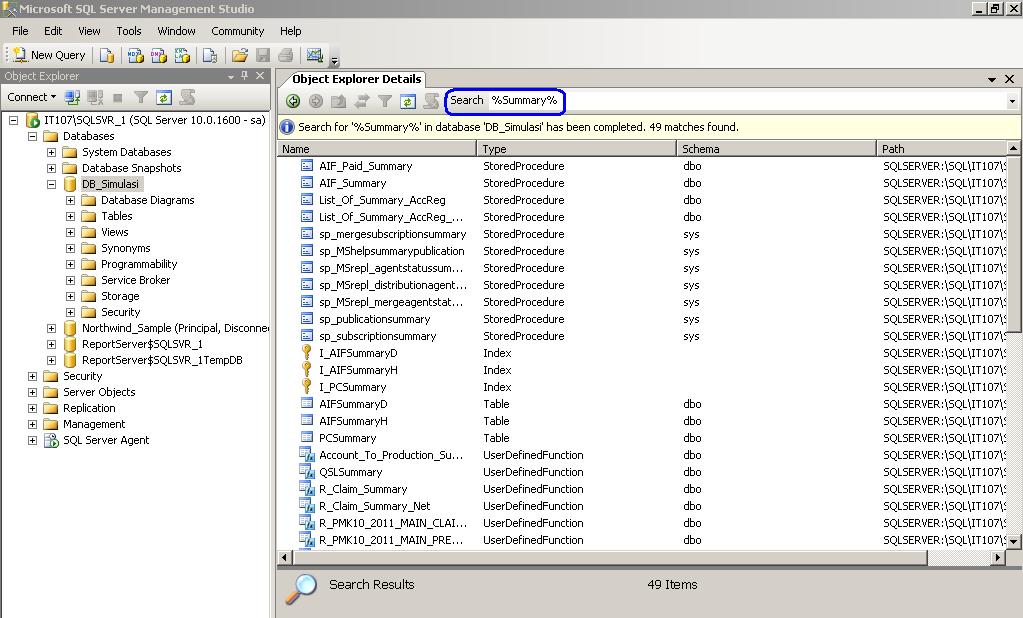Open Database Engine Query icon
The image size is (1023, 618).
[x=106, y=55]
